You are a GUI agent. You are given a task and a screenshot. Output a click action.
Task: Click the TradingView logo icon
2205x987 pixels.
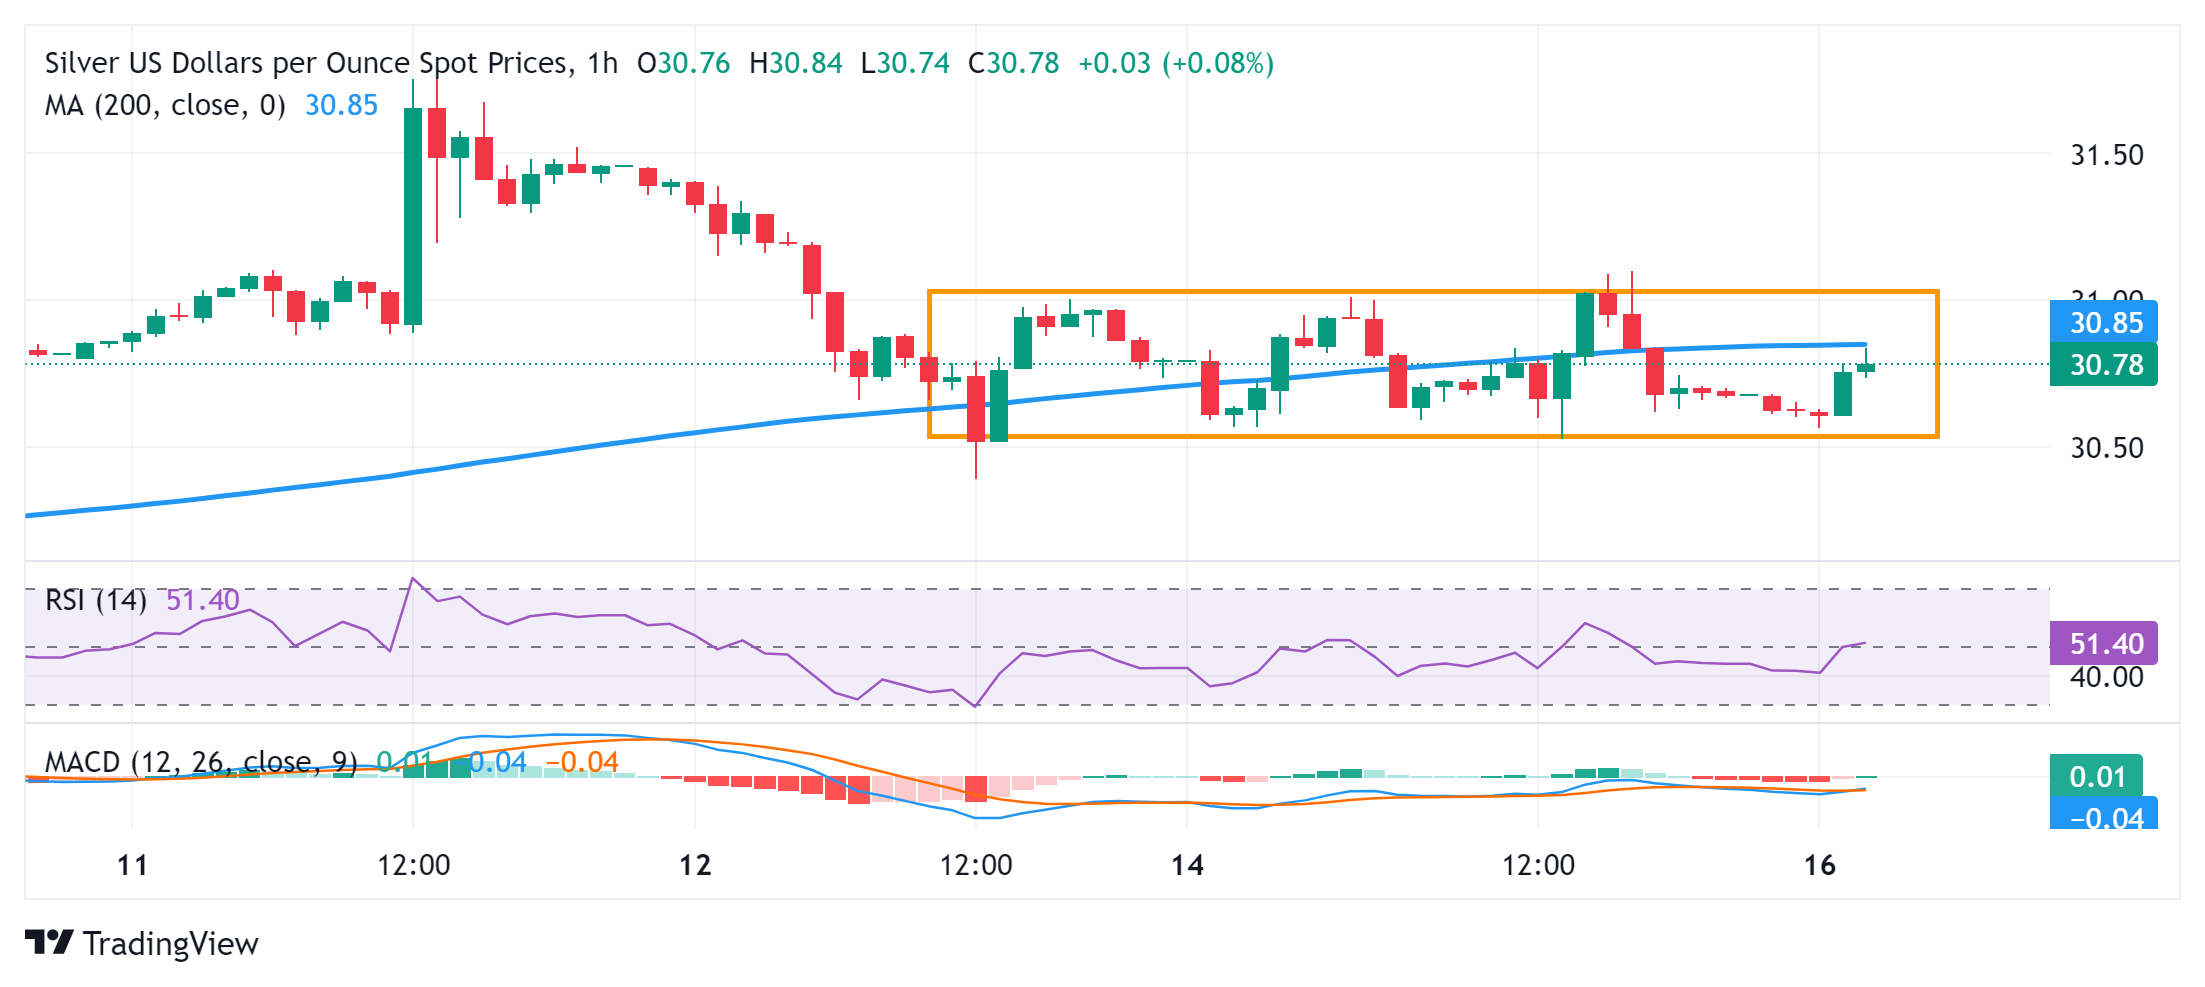pos(48,942)
